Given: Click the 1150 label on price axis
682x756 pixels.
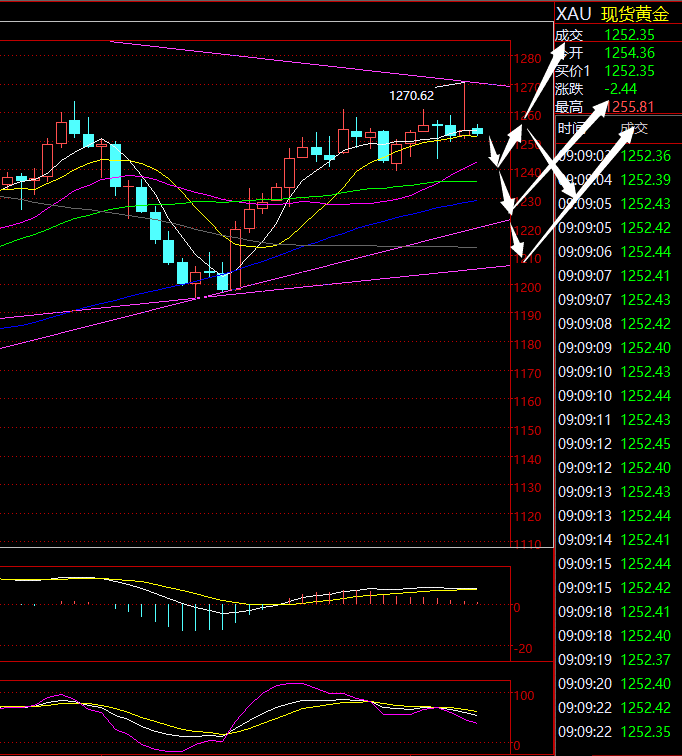Looking at the screenshot, I should pyautogui.click(x=527, y=431).
